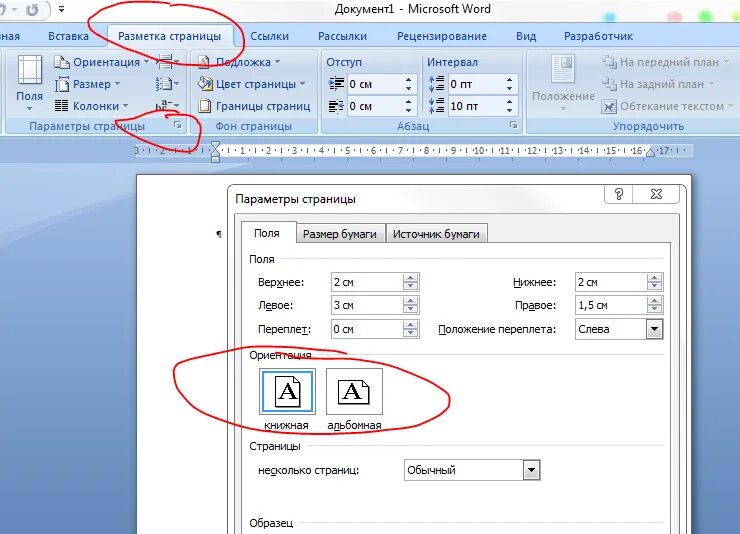Open Вид ribbon tab

[526, 36]
